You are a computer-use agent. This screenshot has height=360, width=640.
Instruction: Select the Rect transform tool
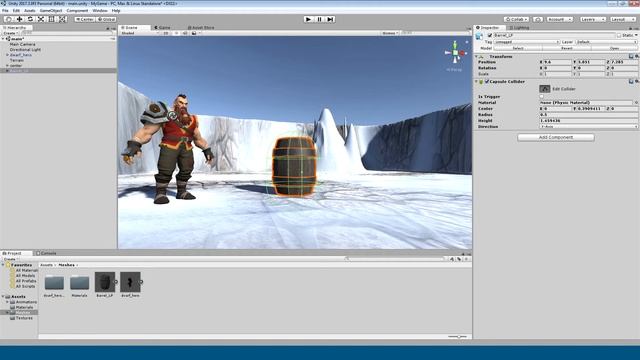(51, 19)
